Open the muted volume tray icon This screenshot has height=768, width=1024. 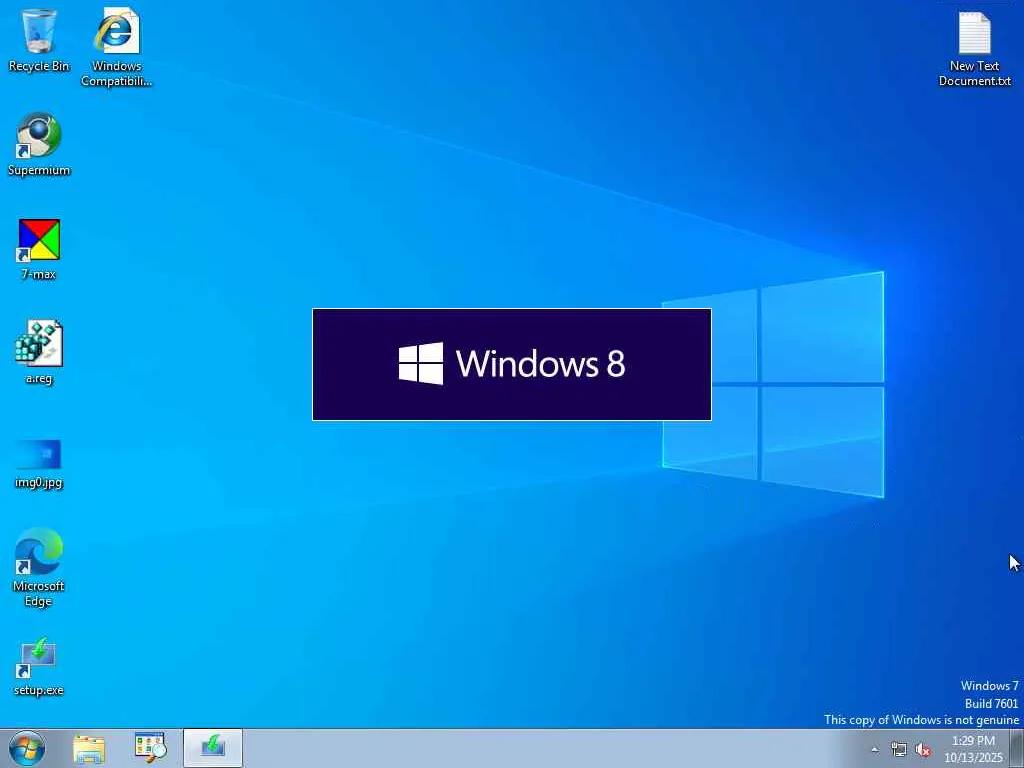(923, 750)
